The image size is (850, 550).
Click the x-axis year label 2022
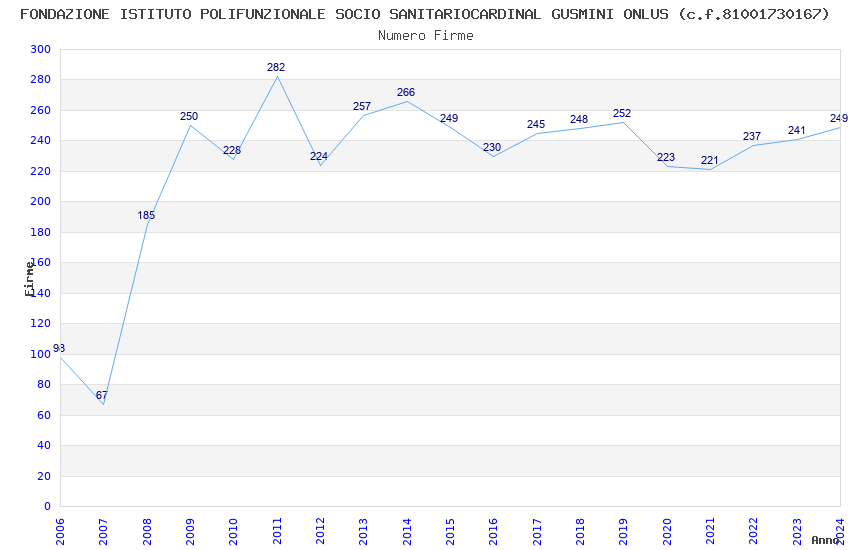[754, 532]
